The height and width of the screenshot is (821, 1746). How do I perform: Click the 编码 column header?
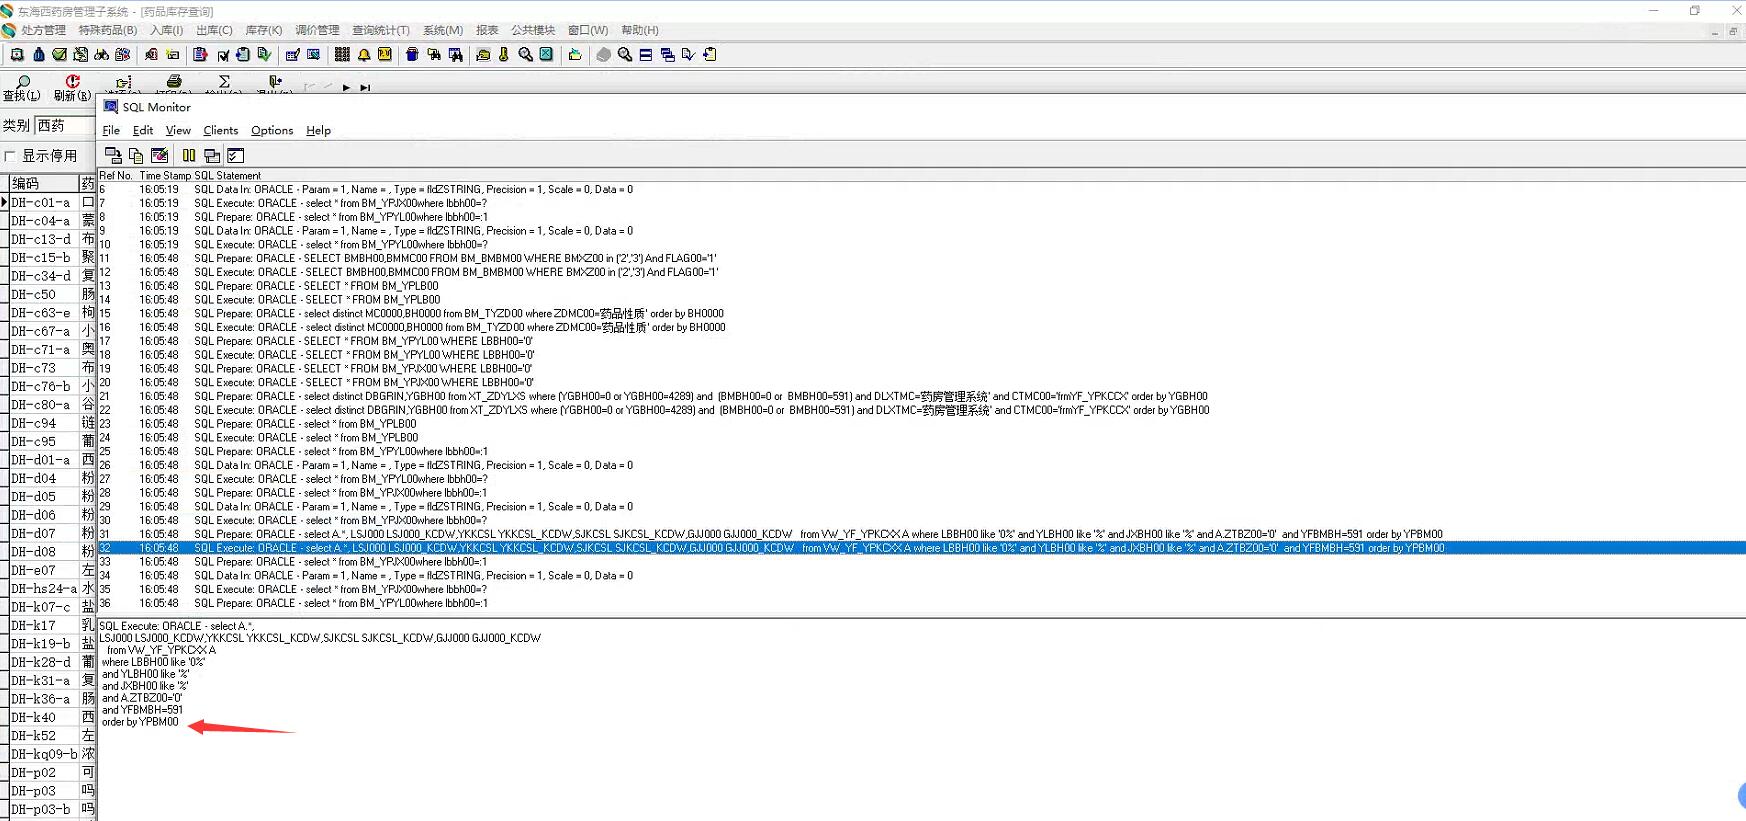click(43, 183)
